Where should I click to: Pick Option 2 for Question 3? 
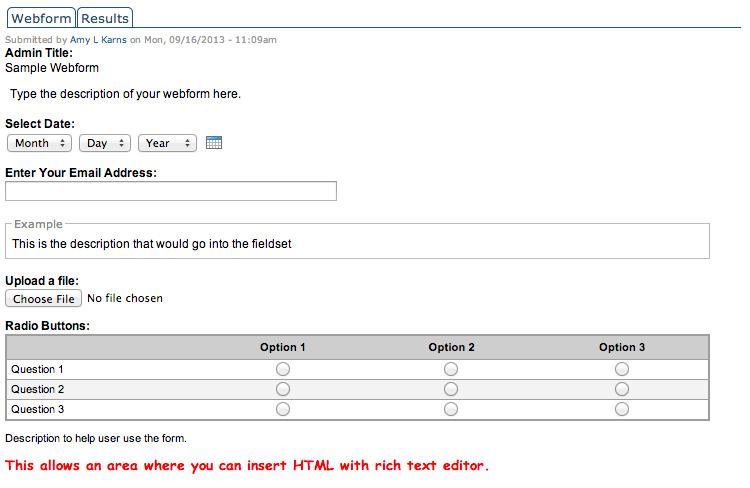point(451,409)
